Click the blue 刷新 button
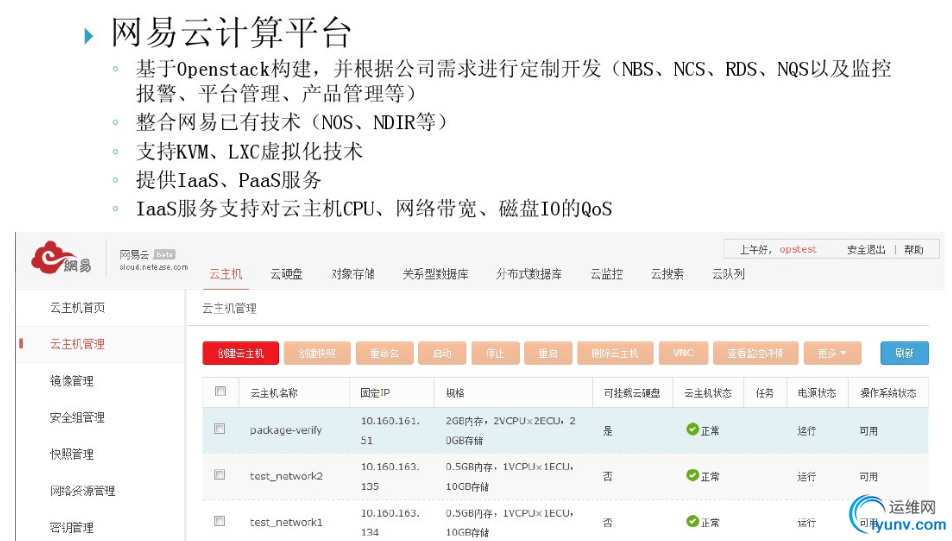 [x=904, y=353]
